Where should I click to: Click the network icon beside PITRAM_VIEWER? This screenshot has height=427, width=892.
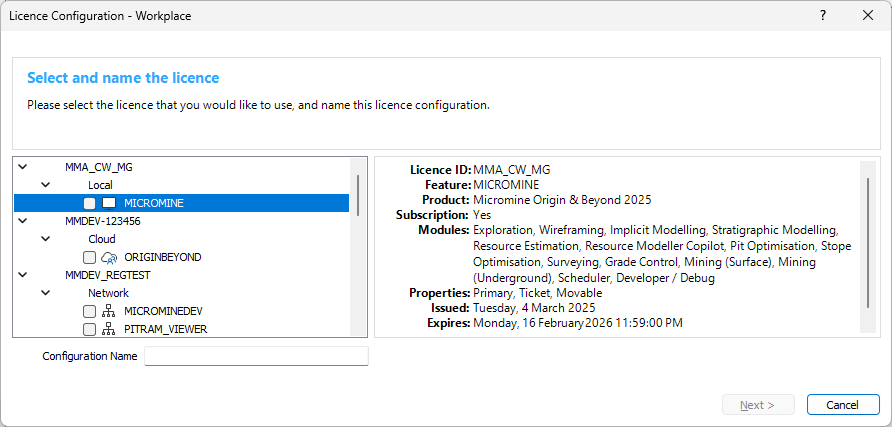(108, 329)
